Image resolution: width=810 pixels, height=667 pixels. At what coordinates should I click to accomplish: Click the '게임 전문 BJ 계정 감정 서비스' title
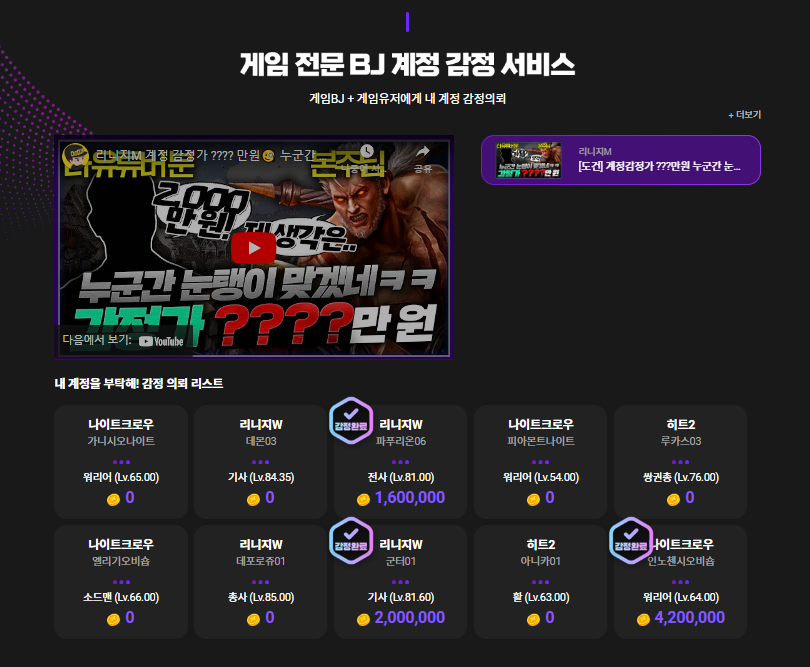(407, 65)
